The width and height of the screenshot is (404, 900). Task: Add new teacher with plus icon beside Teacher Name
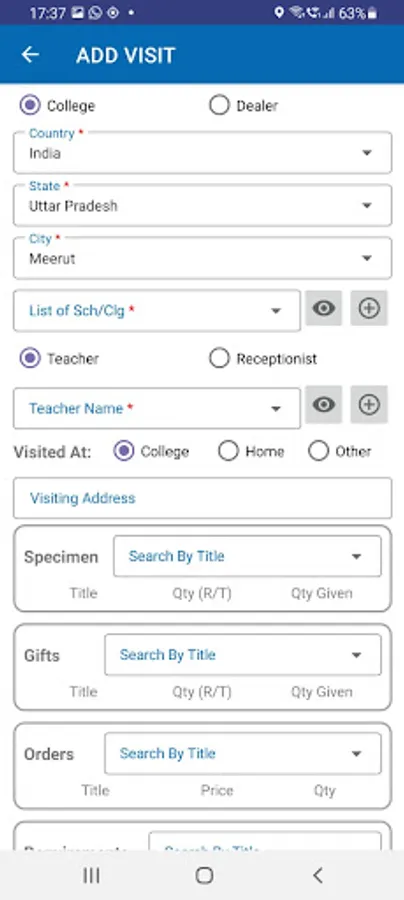tap(369, 405)
